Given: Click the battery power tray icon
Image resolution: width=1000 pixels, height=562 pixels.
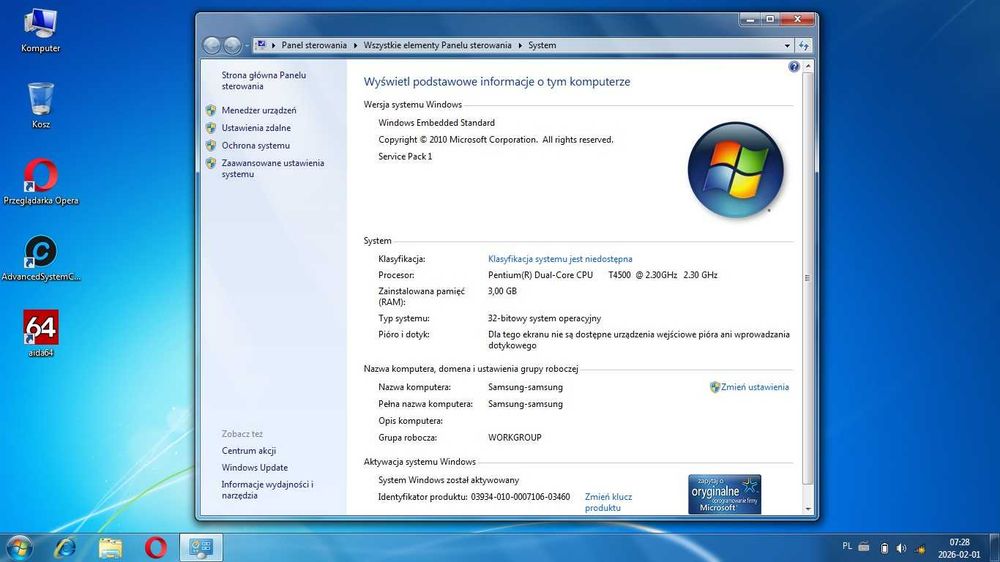Looking at the screenshot, I should pos(884,548).
